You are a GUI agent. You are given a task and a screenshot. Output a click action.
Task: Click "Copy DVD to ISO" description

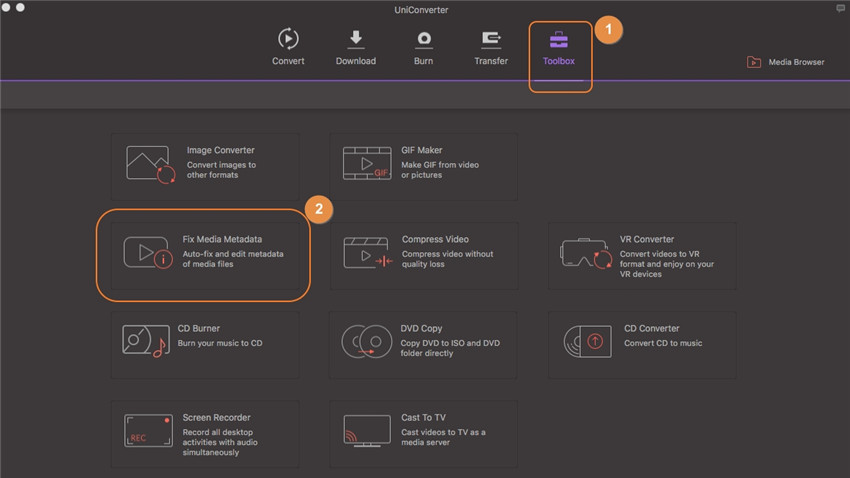click(x=450, y=348)
